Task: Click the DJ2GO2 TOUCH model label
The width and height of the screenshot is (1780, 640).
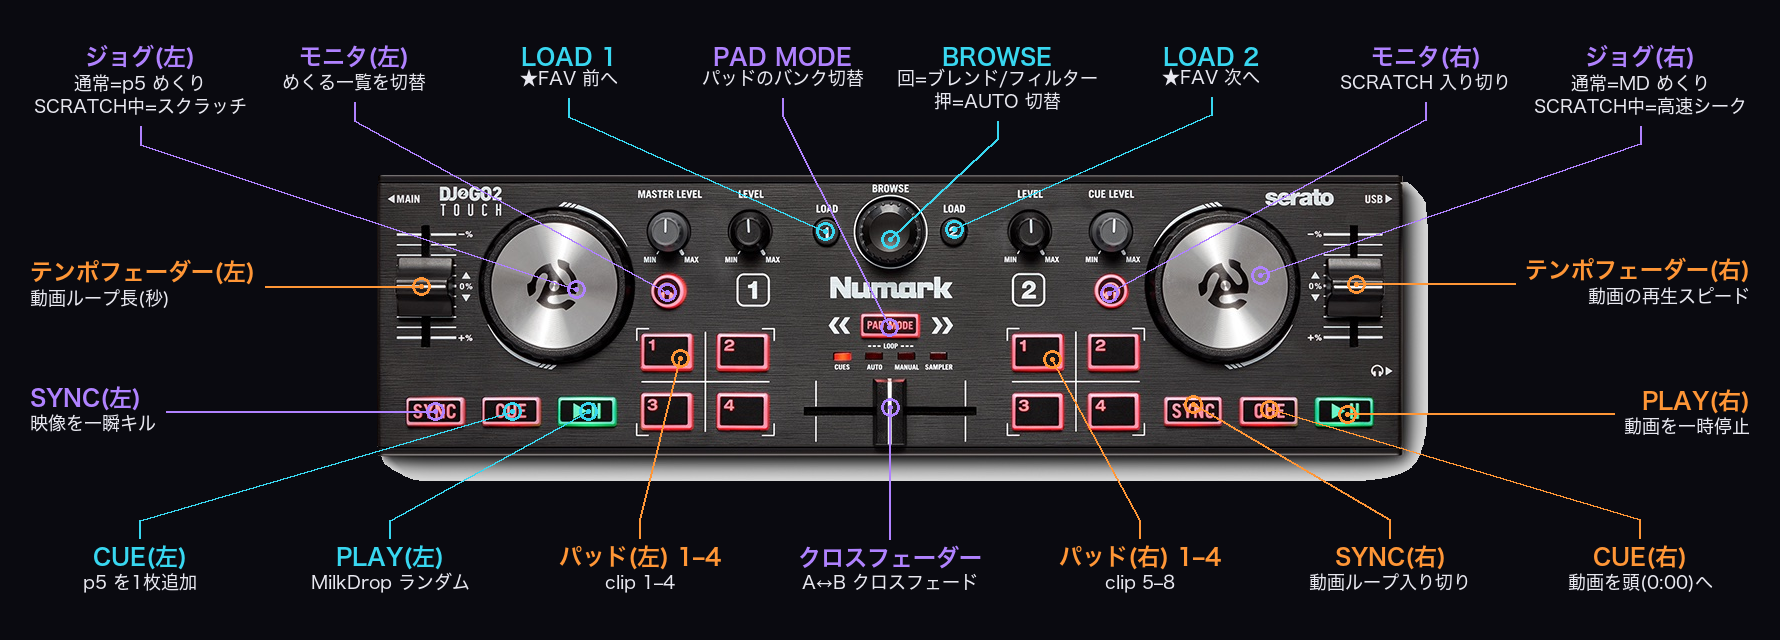Action: point(471,201)
